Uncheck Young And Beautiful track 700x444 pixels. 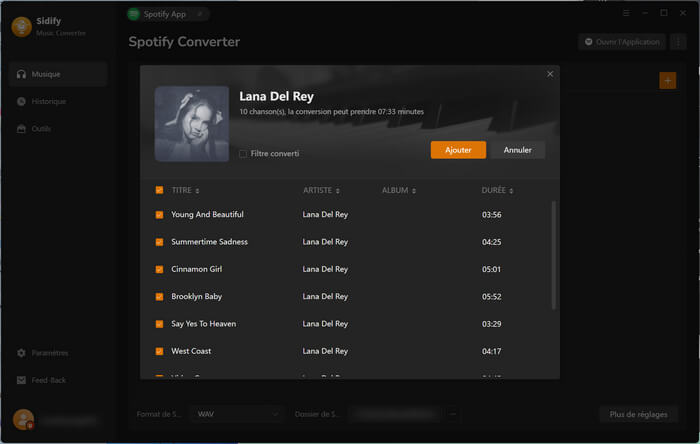click(x=159, y=215)
